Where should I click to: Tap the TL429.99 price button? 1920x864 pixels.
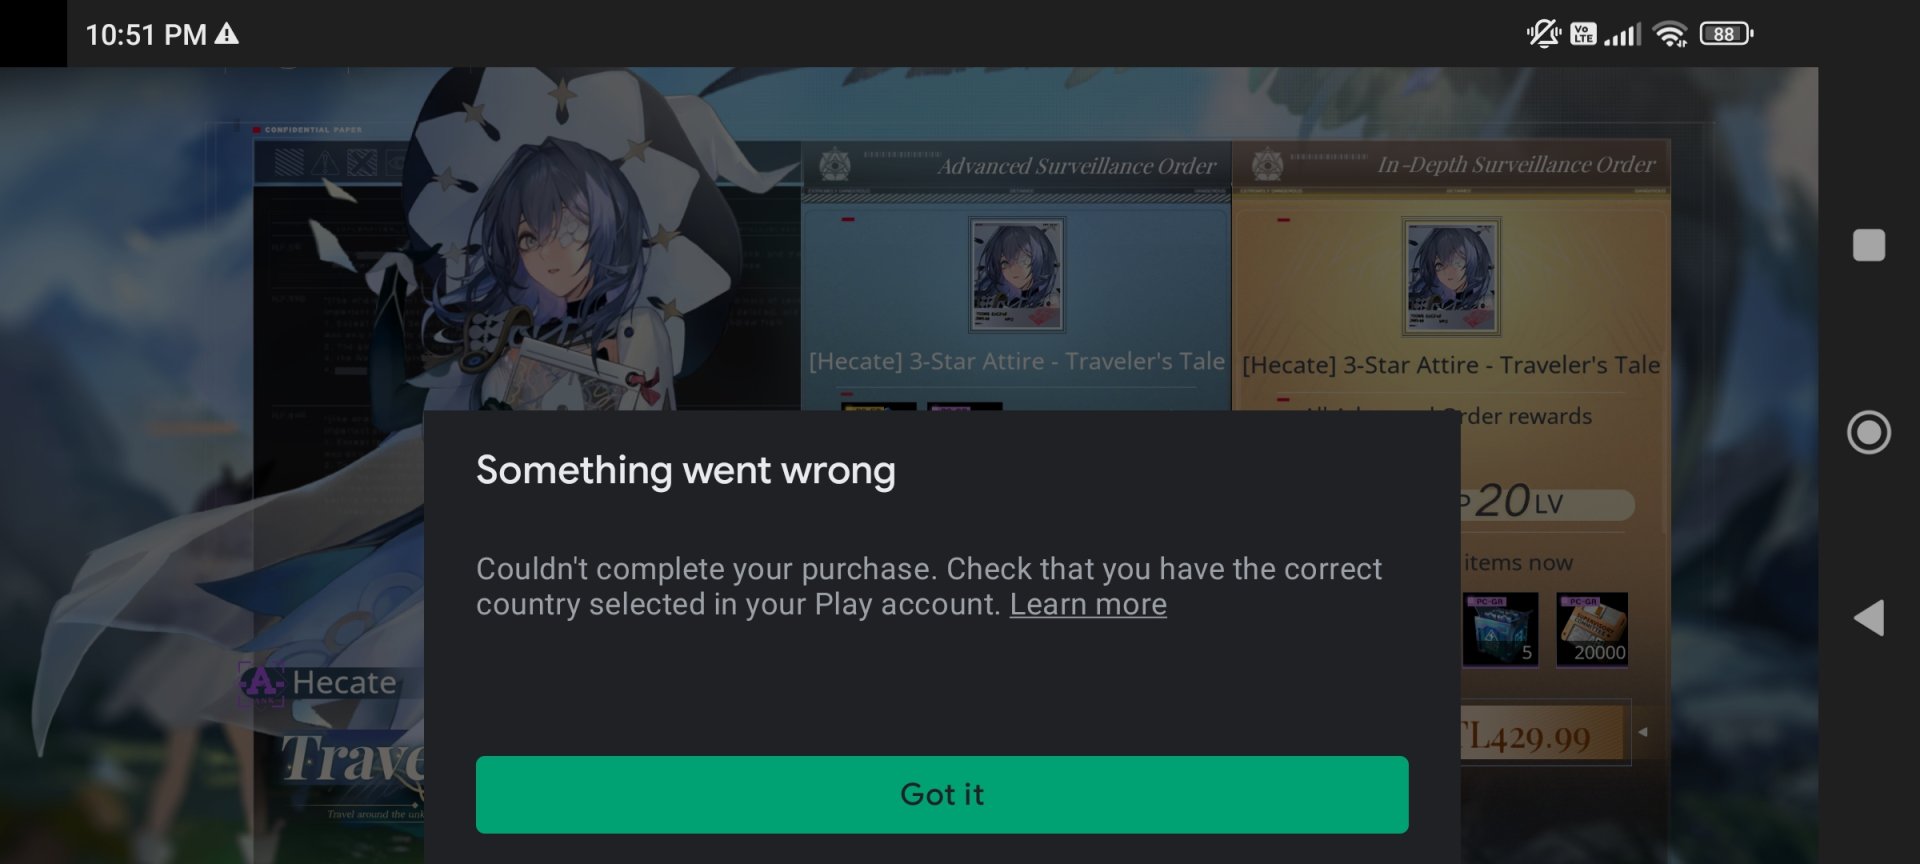pos(1540,737)
